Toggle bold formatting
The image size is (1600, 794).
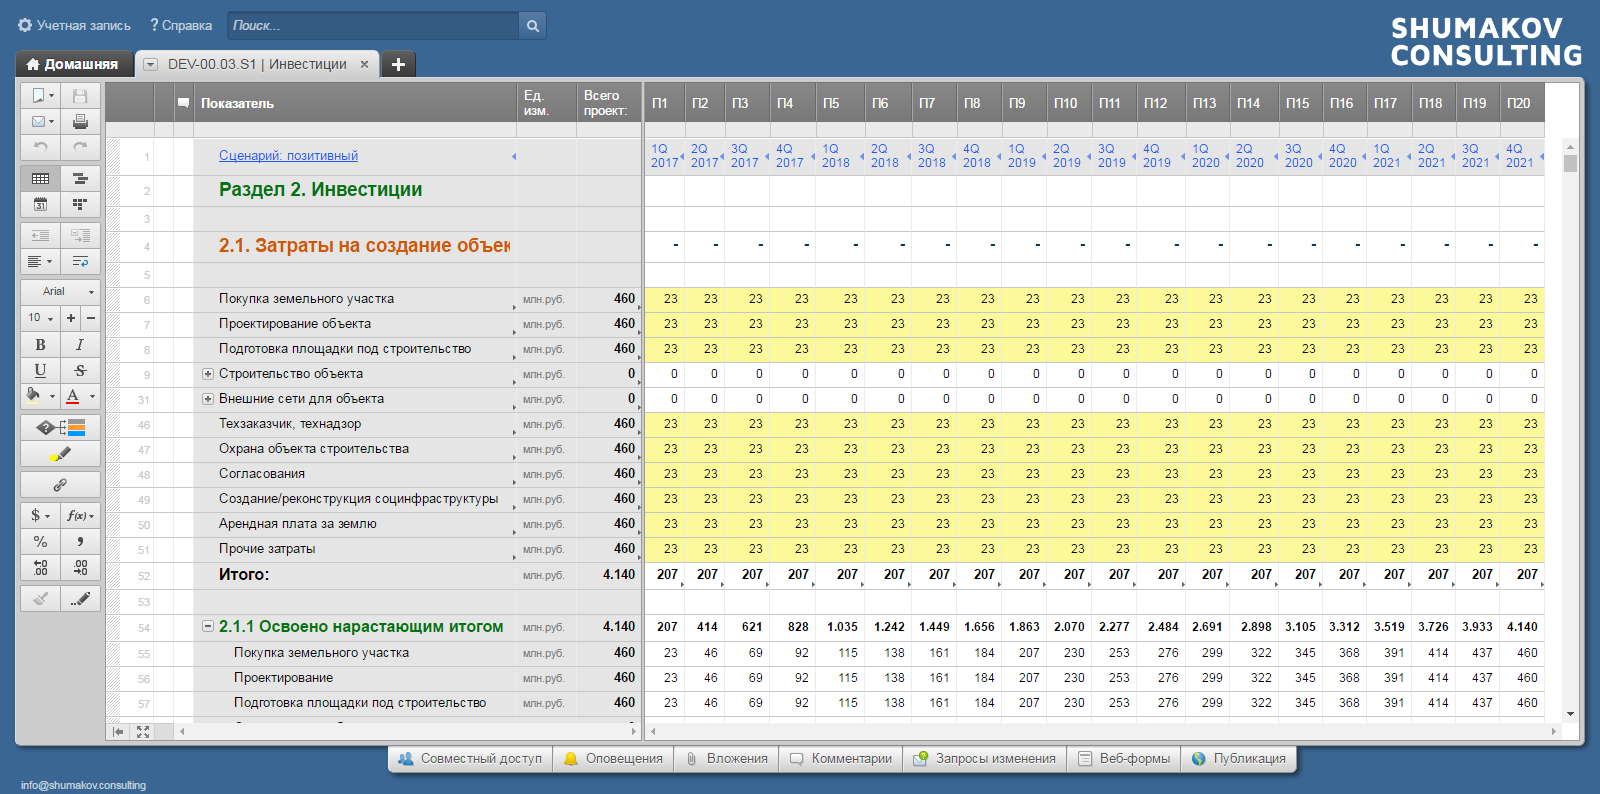(40, 344)
